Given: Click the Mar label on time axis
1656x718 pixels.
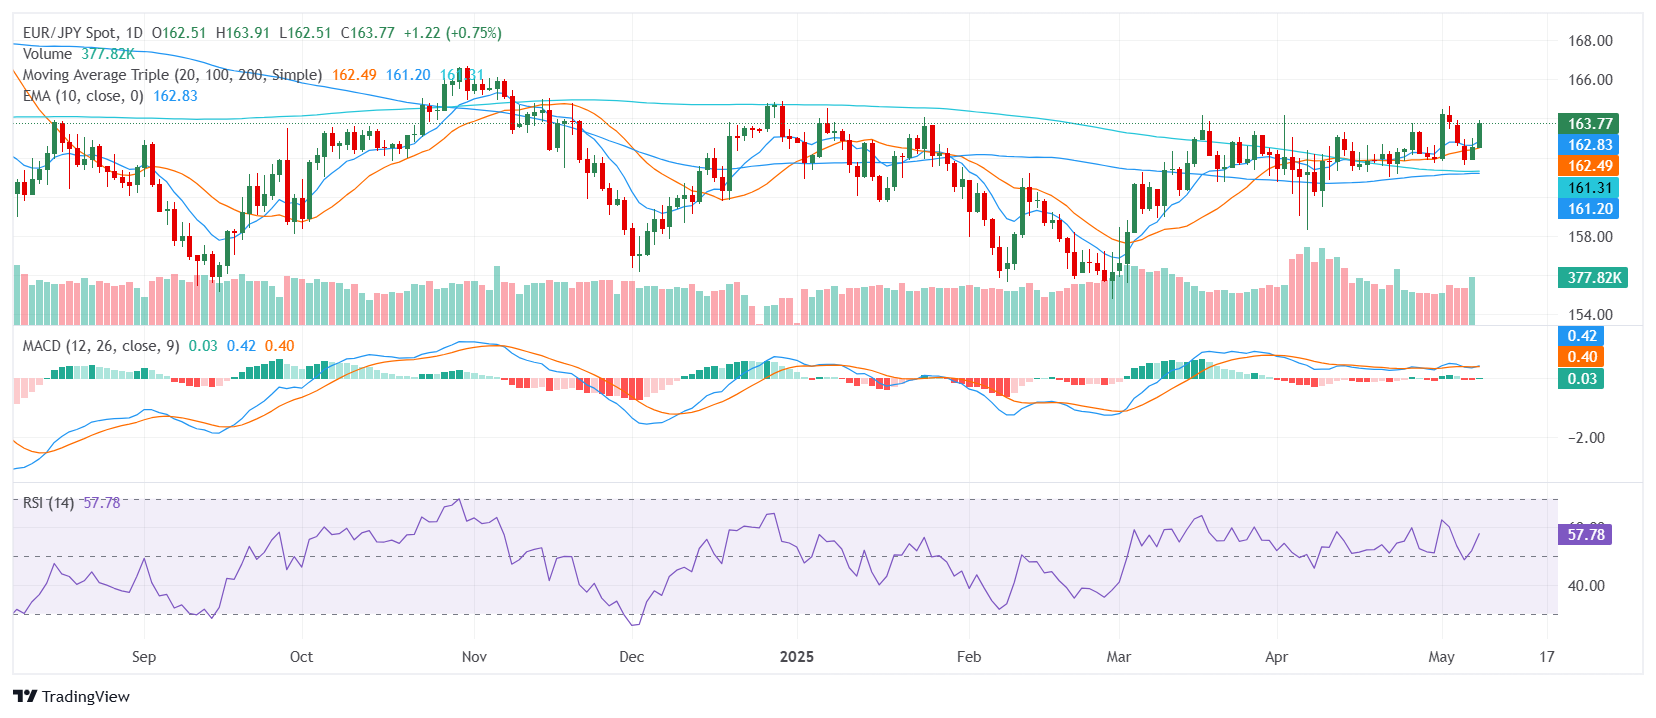Looking at the screenshot, I should (x=1118, y=657).
